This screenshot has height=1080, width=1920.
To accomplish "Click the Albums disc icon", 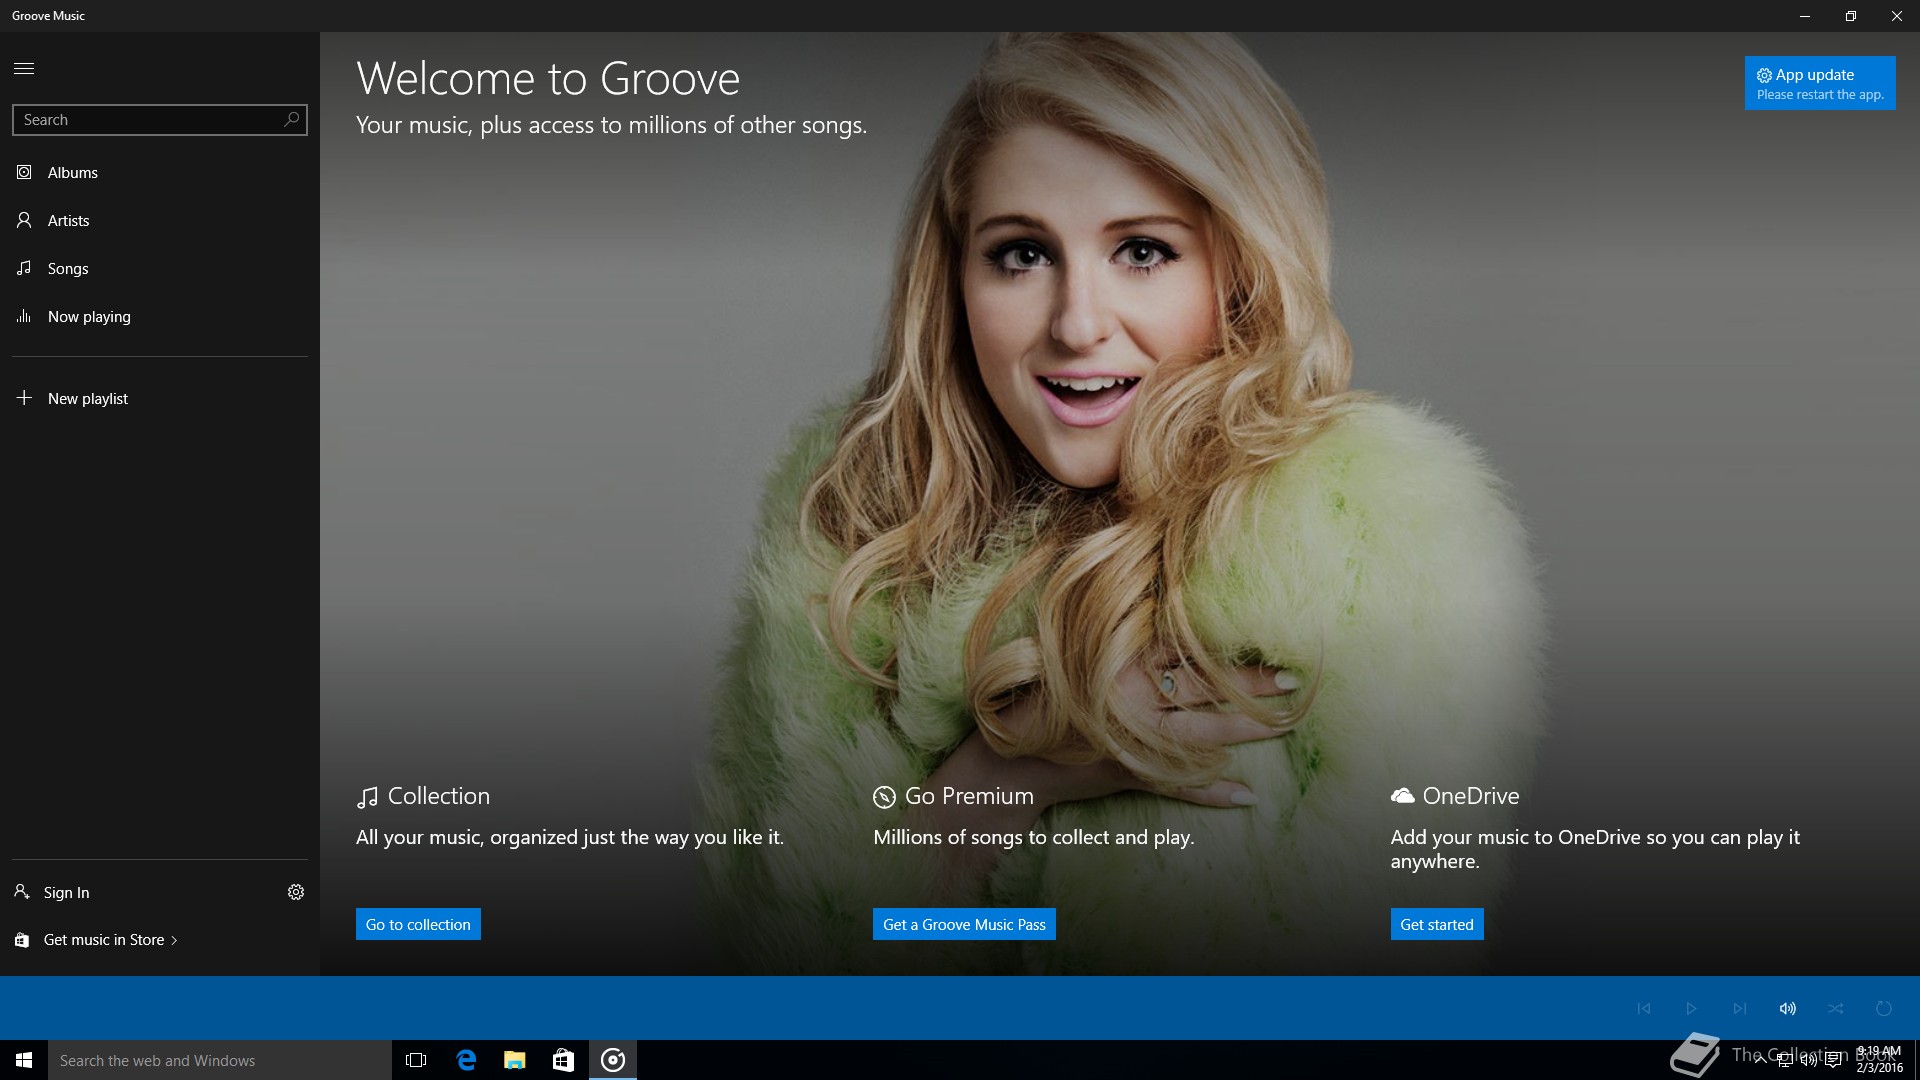I will point(24,172).
